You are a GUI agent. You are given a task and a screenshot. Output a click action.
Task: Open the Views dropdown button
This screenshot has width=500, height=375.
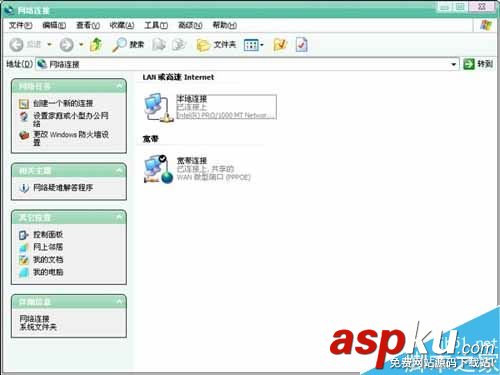[254, 45]
